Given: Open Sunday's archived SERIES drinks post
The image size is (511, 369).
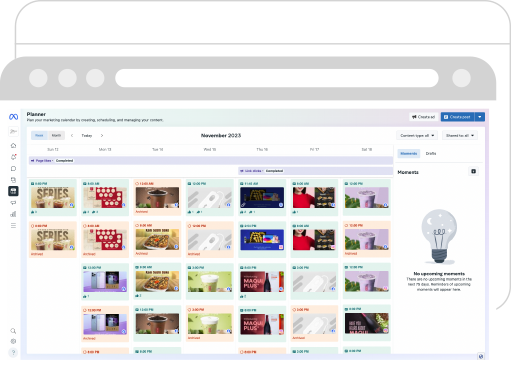Looking at the screenshot, I should click(x=53, y=239).
